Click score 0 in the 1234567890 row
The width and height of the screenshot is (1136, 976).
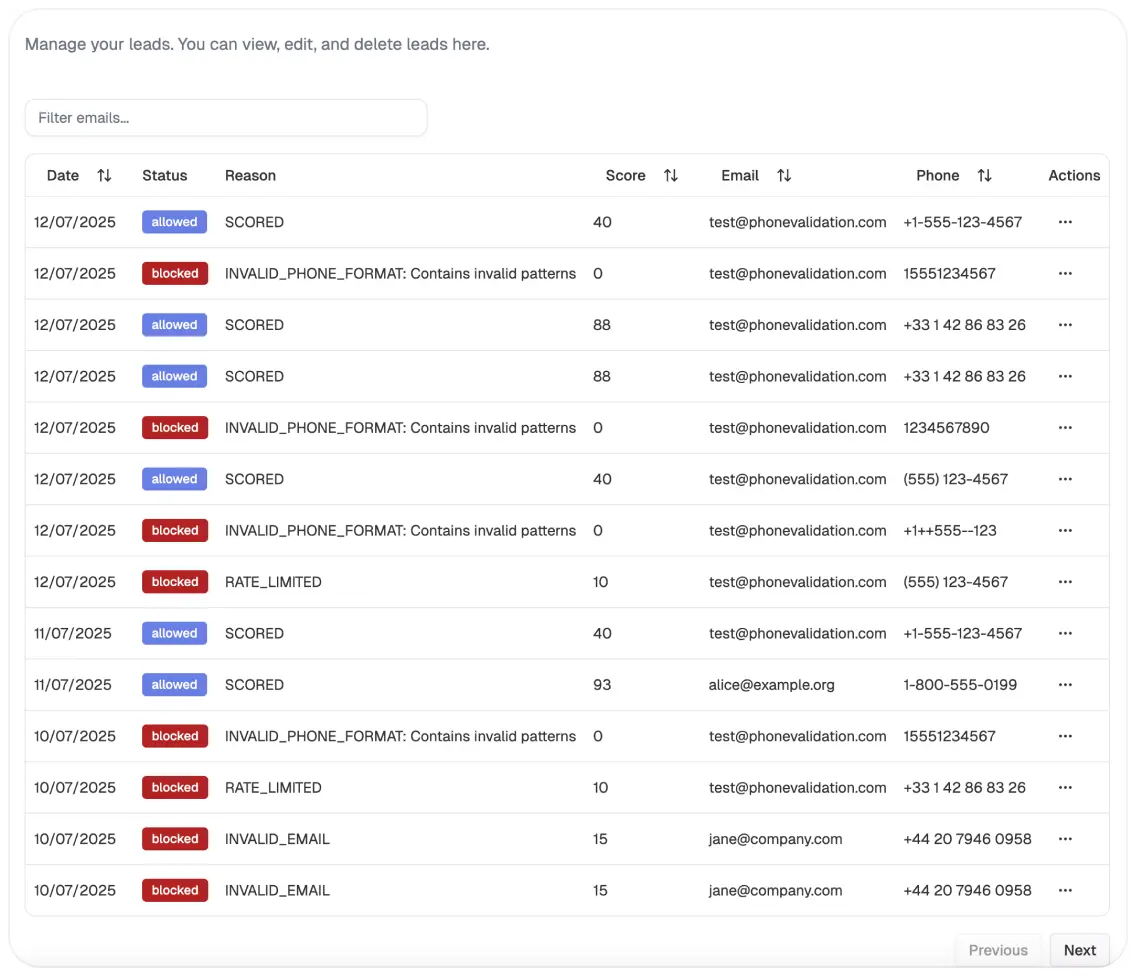[x=598, y=427]
